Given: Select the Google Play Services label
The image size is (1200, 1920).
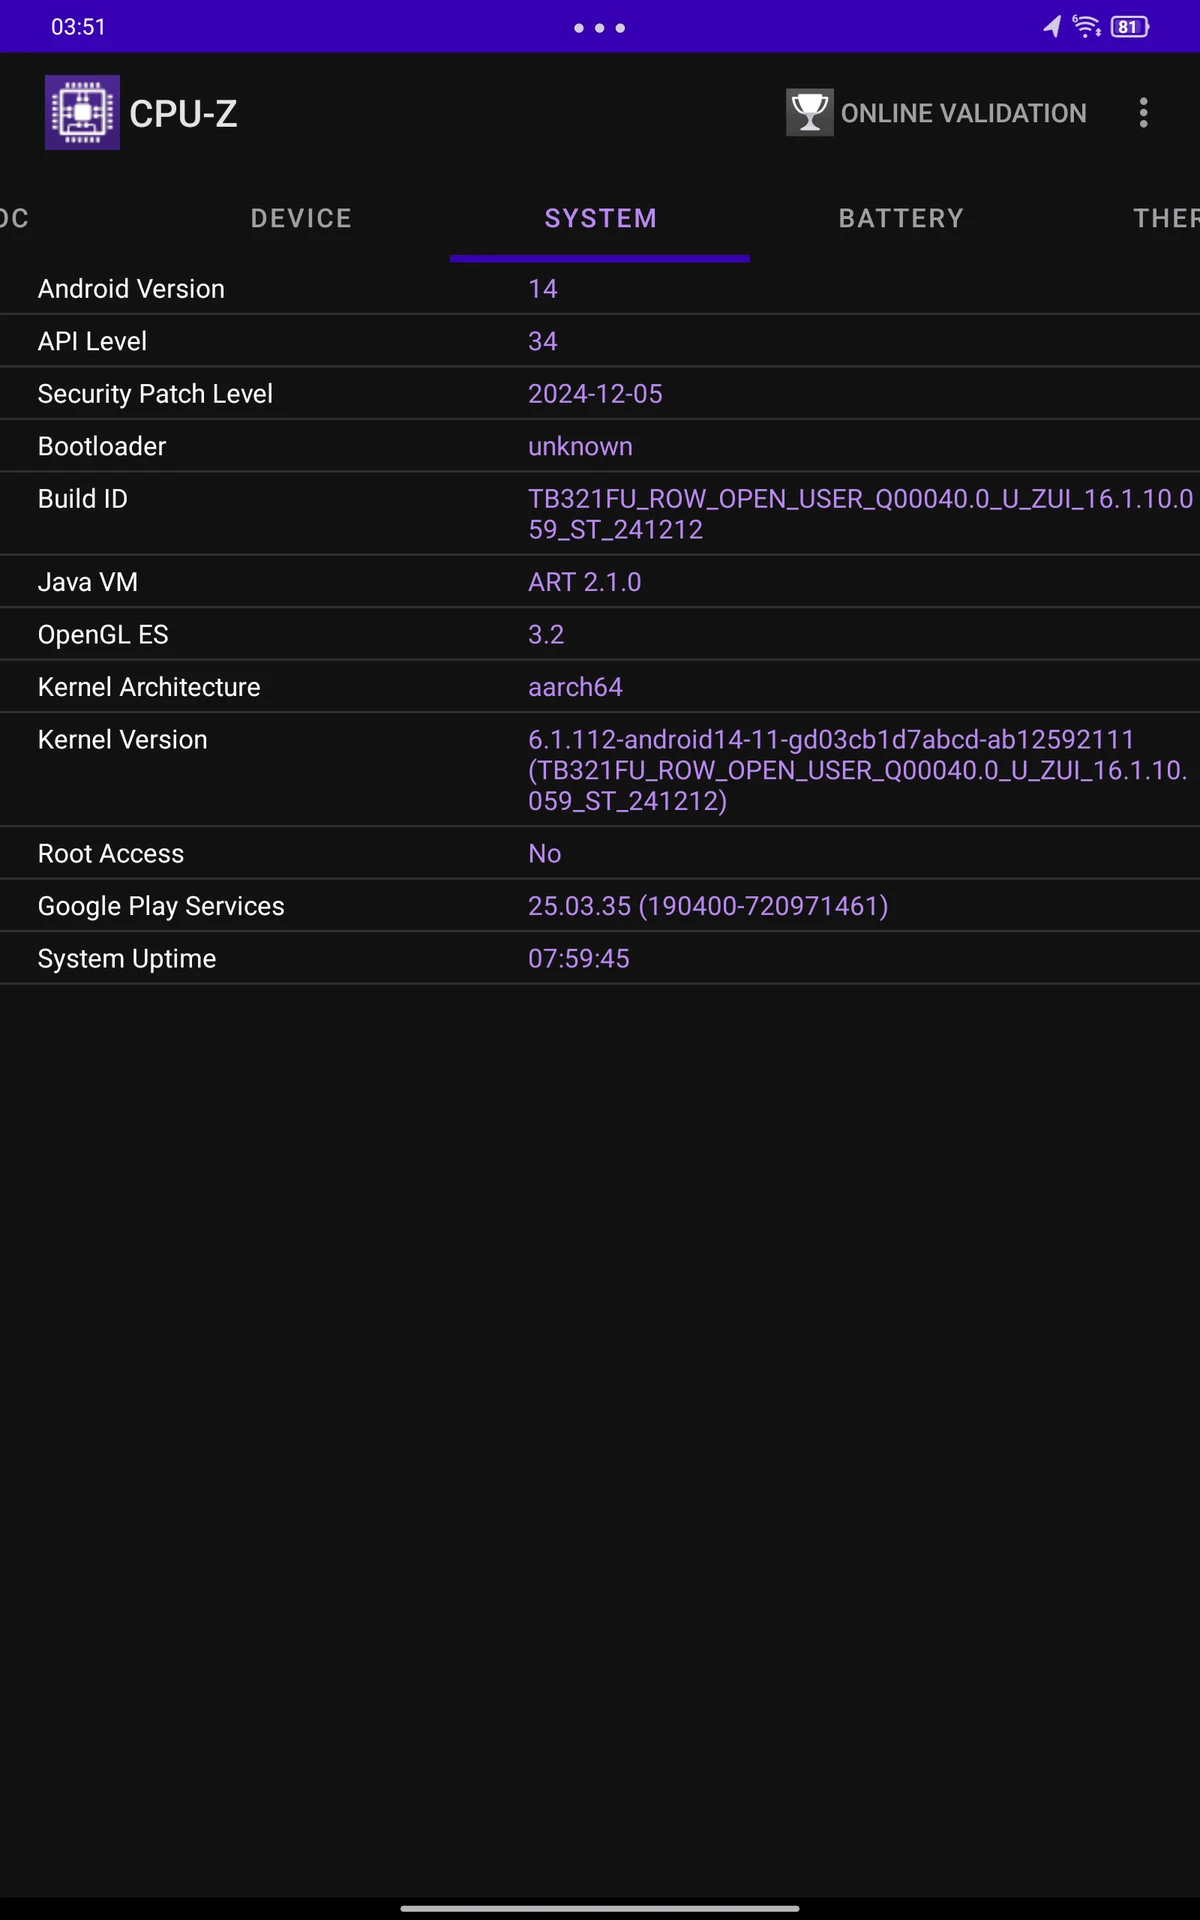Looking at the screenshot, I should 161,906.
